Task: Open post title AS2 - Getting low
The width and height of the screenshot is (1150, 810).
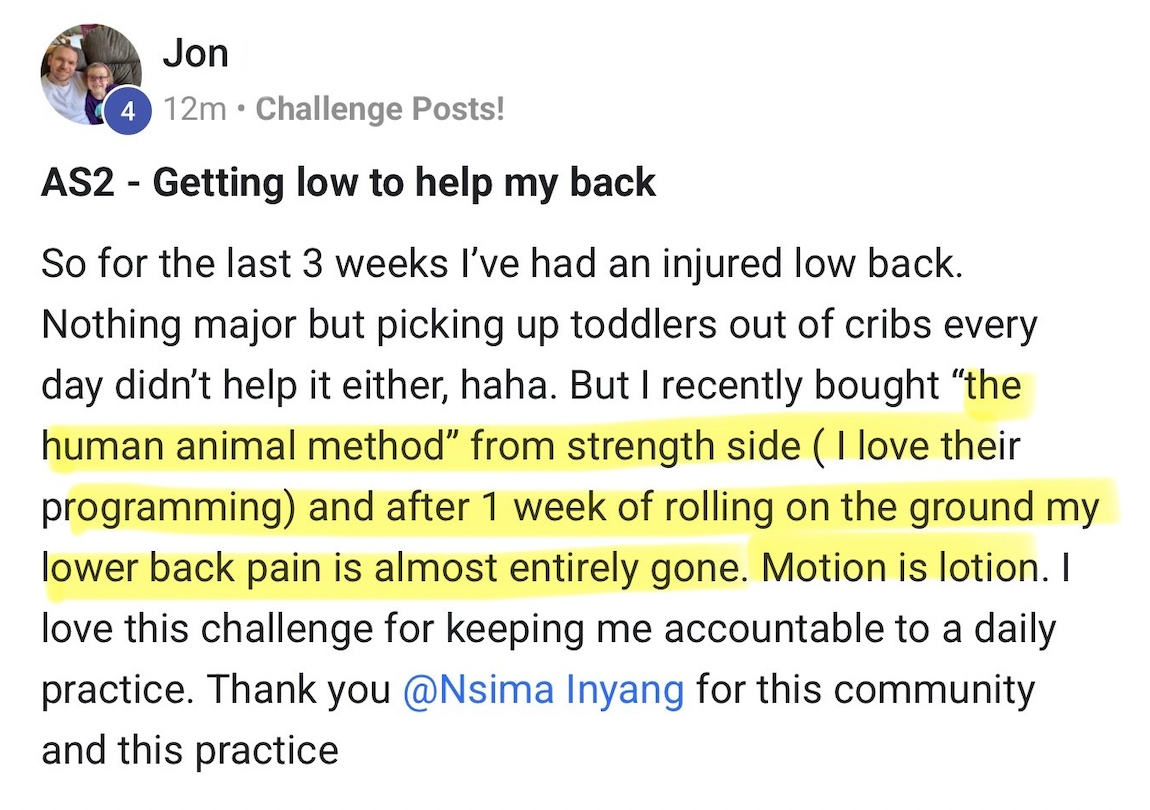Action: pos(348,183)
